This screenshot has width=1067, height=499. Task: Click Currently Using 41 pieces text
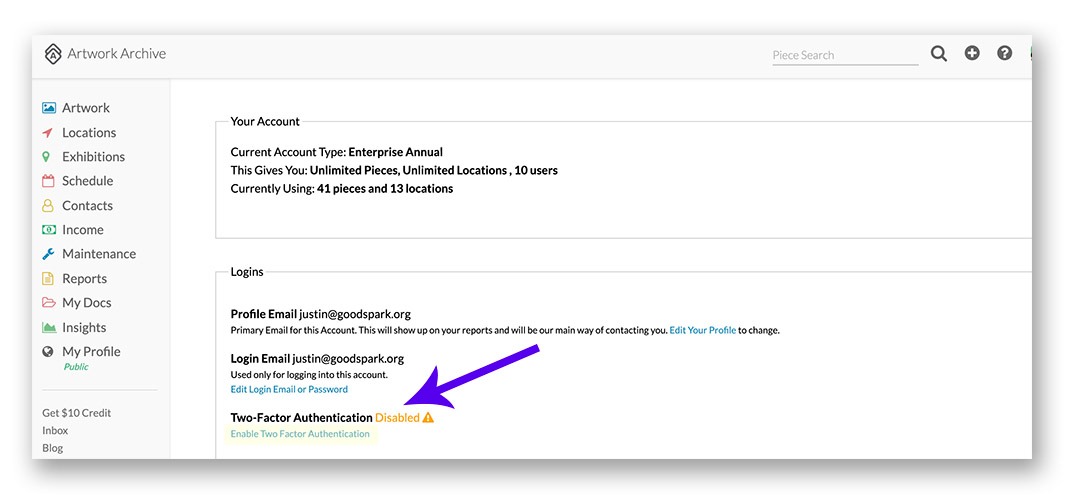point(342,189)
